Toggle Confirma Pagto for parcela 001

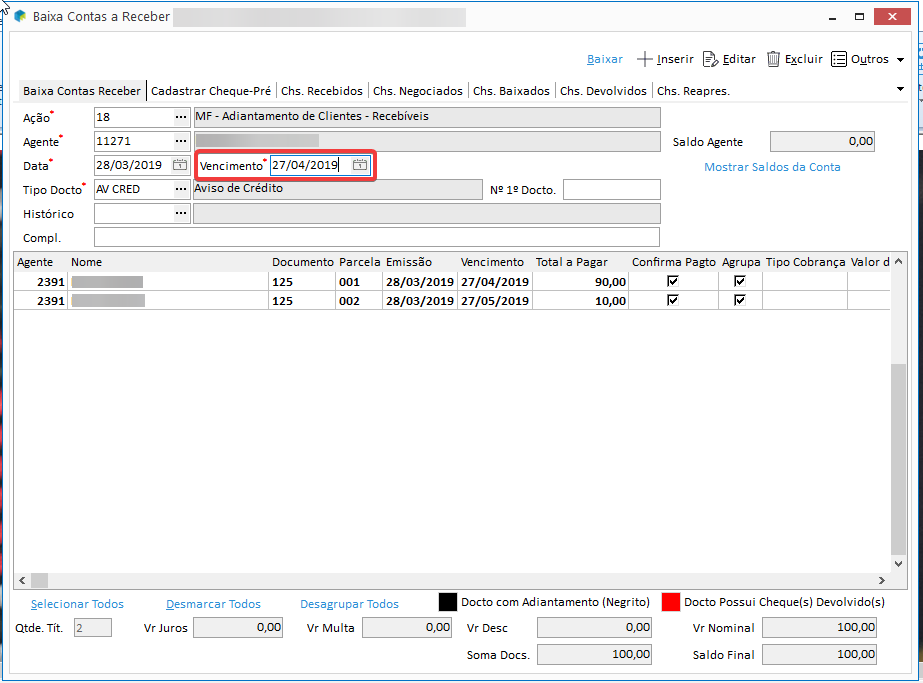coord(673,282)
